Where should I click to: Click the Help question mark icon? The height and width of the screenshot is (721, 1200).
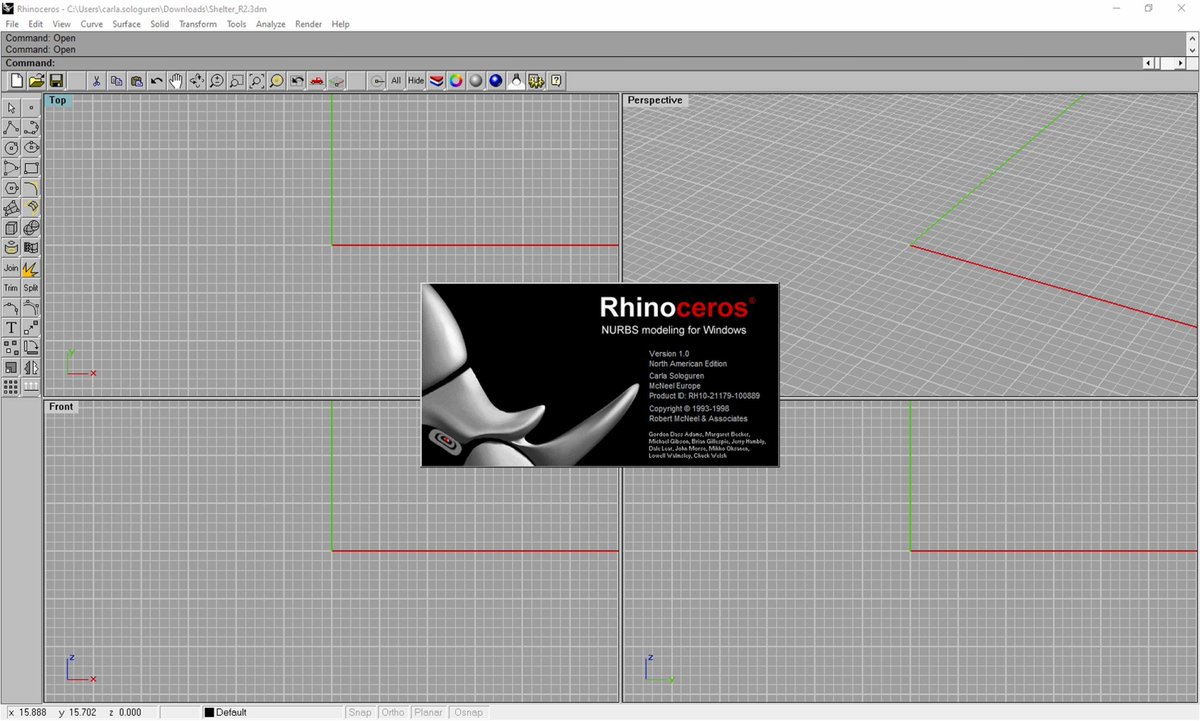click(x=556, y=81)
